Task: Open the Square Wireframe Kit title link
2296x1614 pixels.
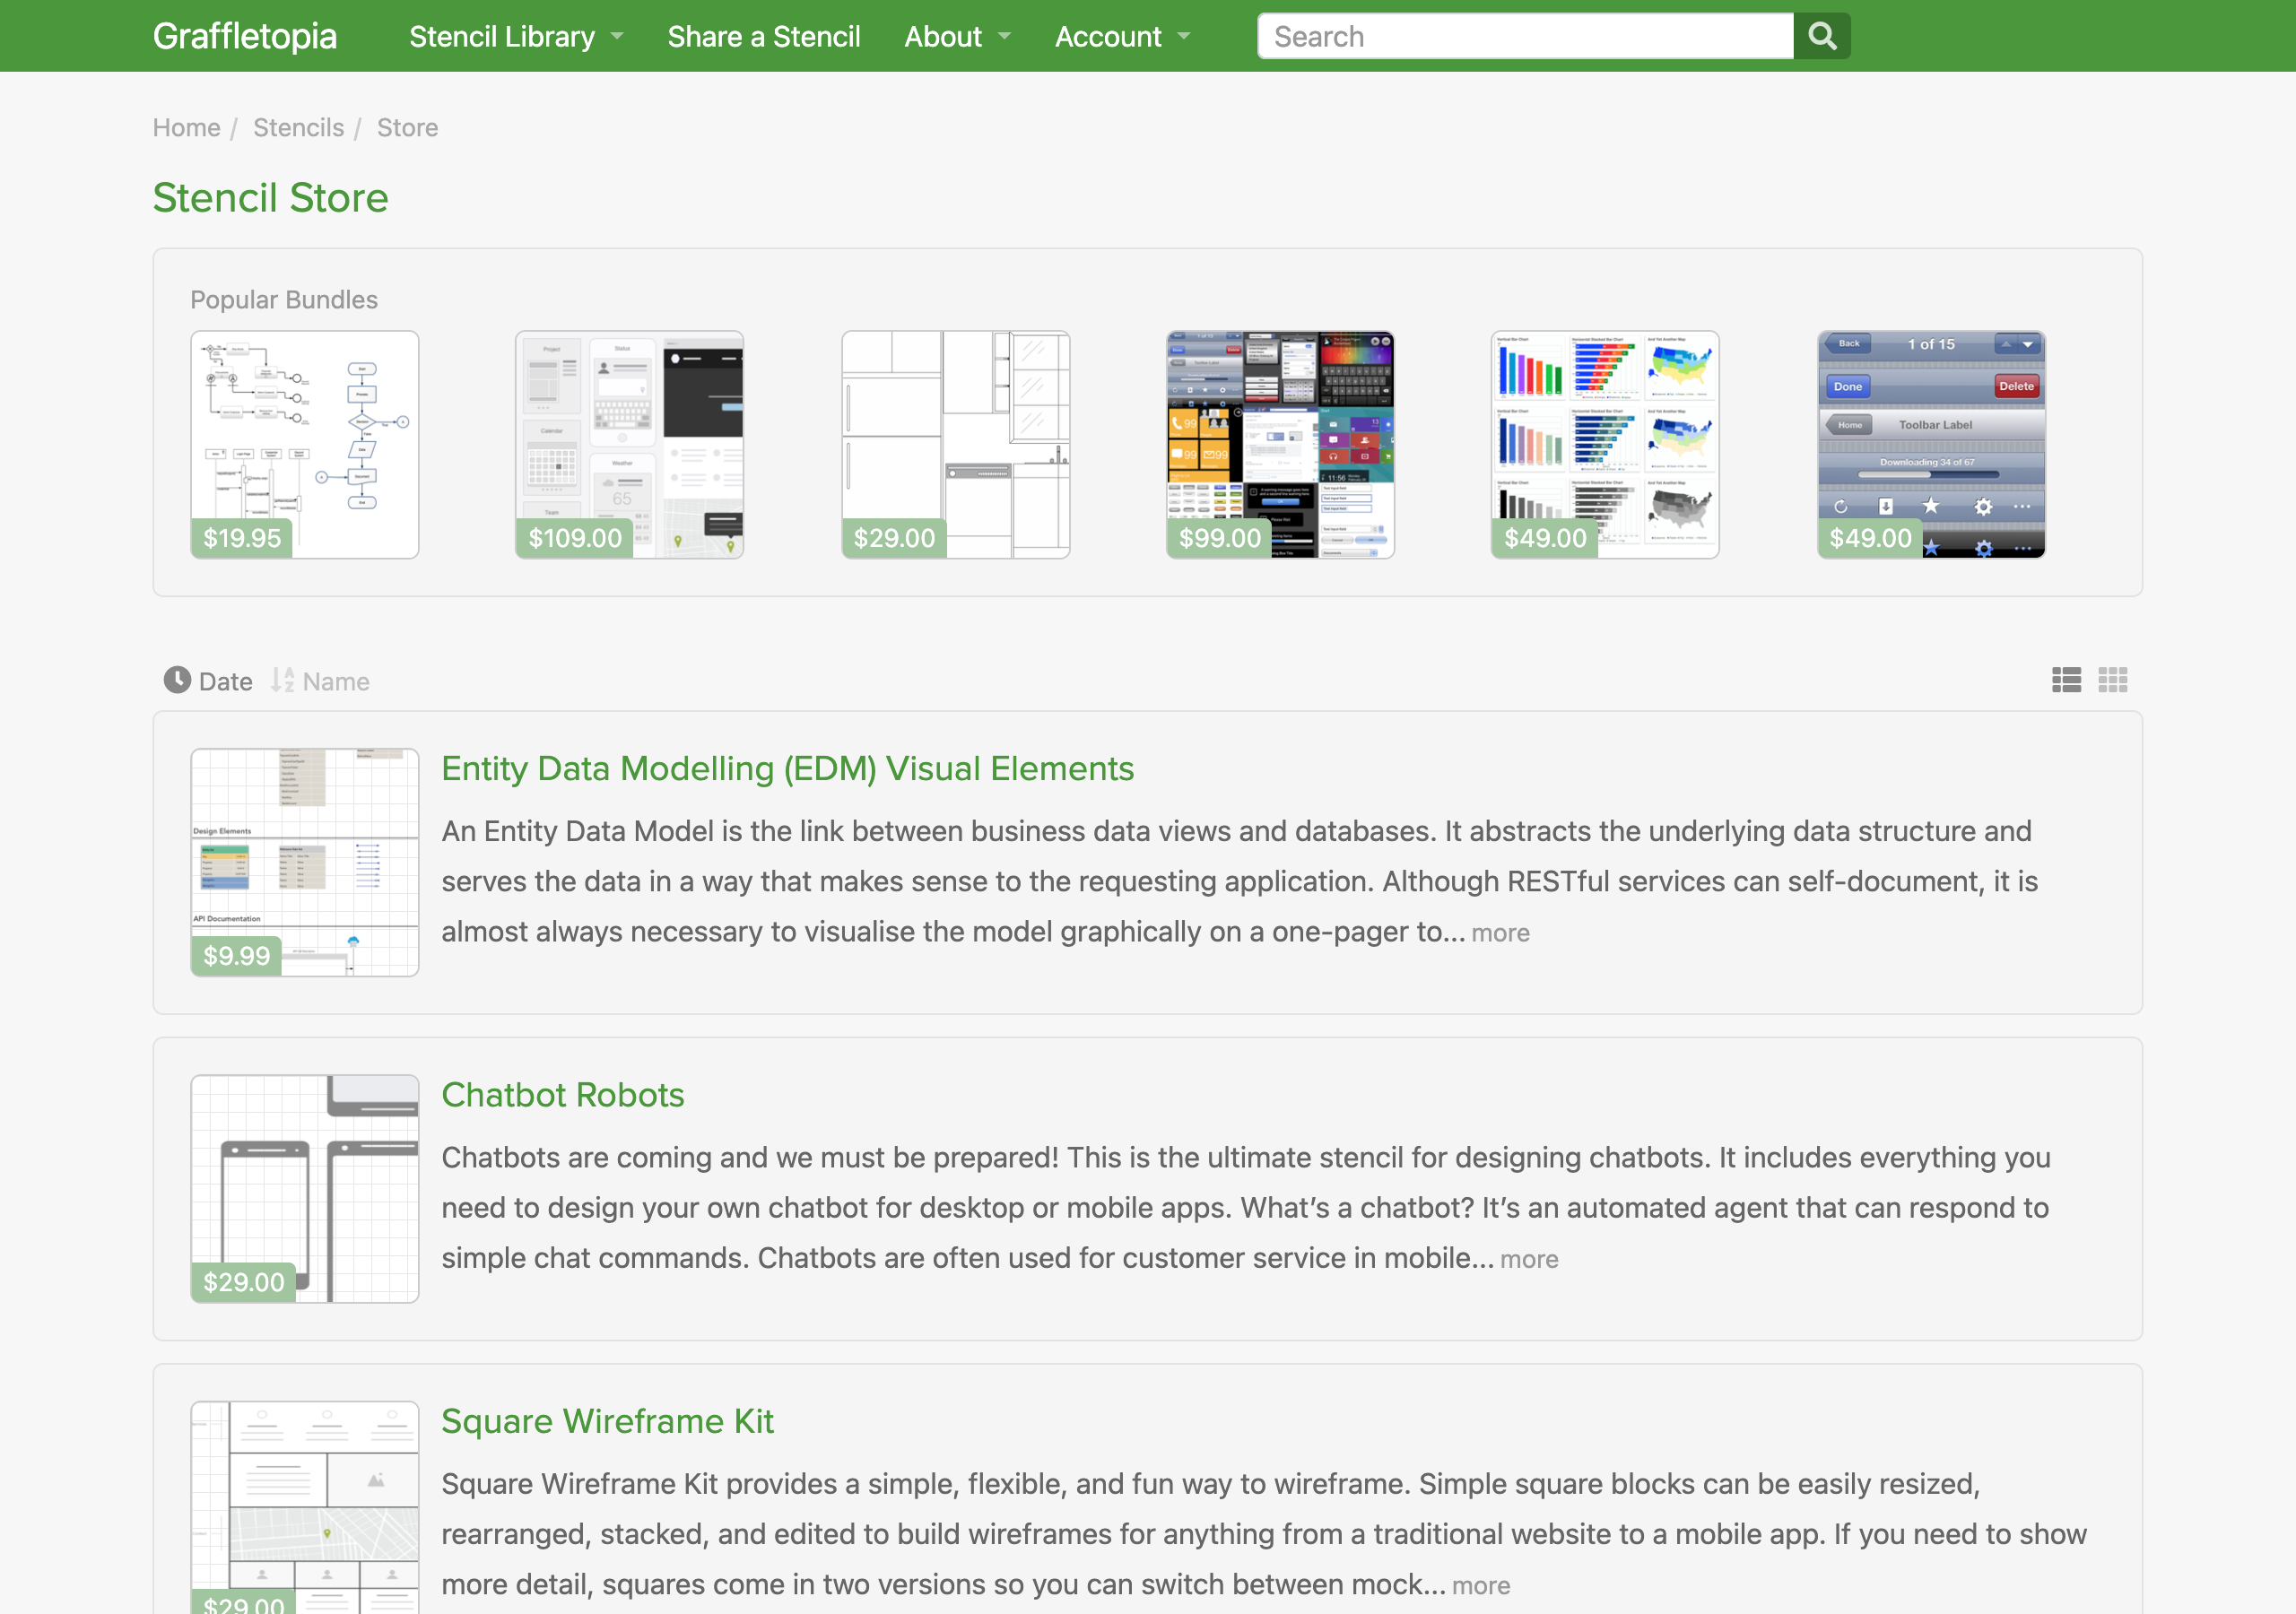Action: (607, 1421)
